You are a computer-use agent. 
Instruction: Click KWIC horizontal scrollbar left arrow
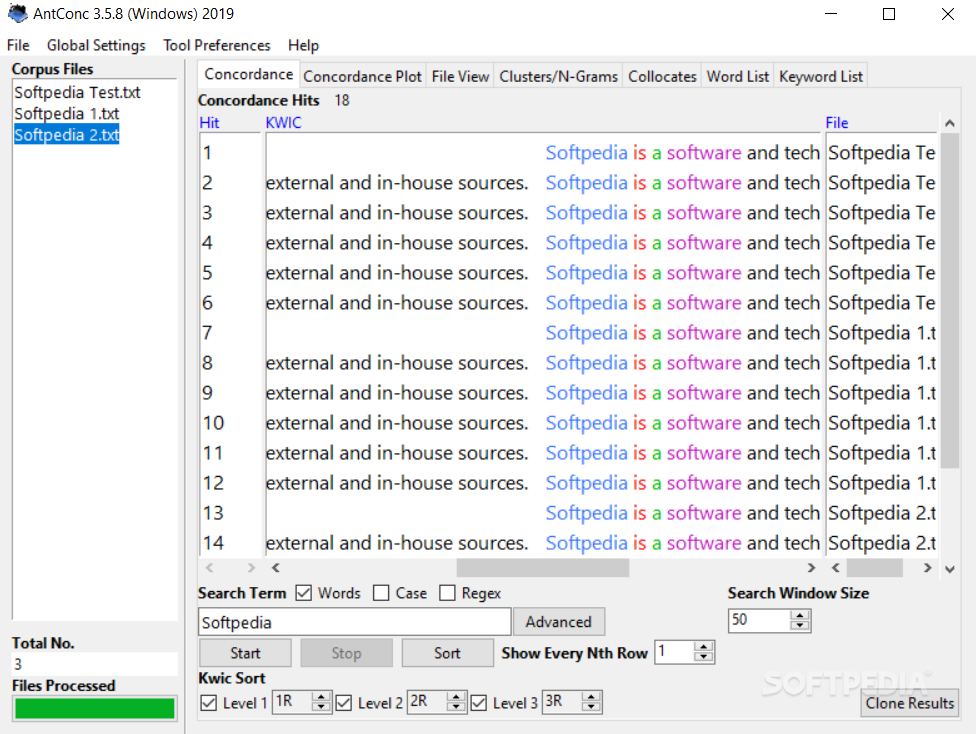276,568
